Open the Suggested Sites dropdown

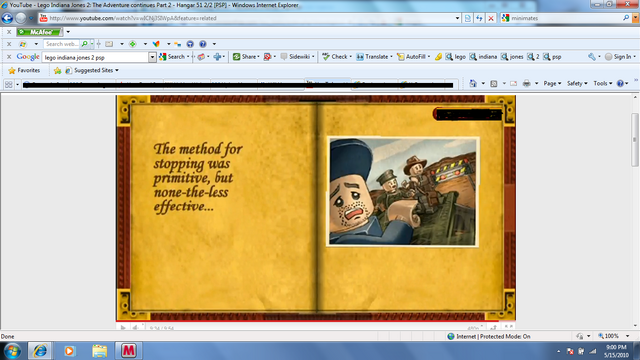pyautogui.click(x=92, y=71)
